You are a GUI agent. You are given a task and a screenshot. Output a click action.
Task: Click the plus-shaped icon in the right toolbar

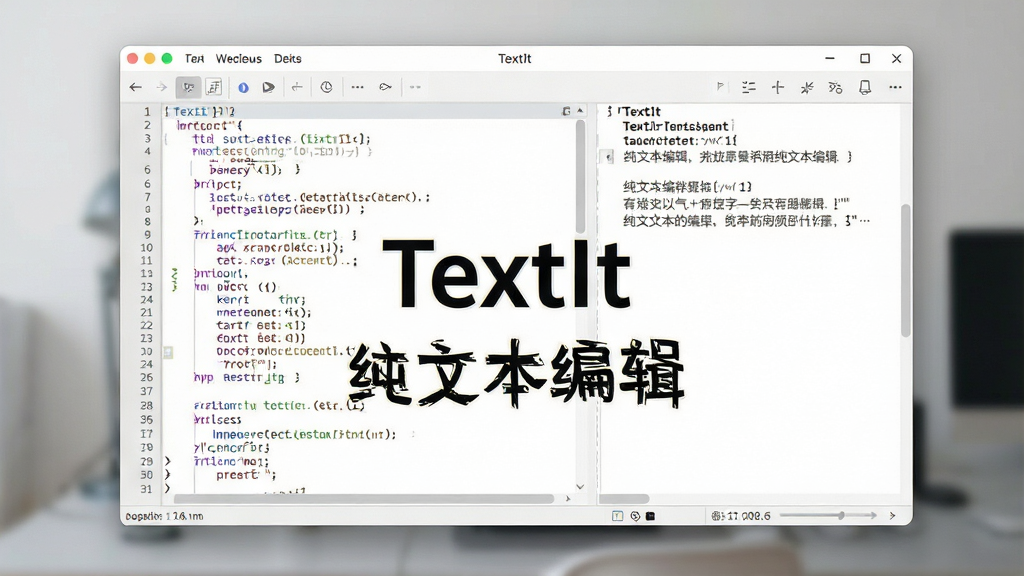778,87
